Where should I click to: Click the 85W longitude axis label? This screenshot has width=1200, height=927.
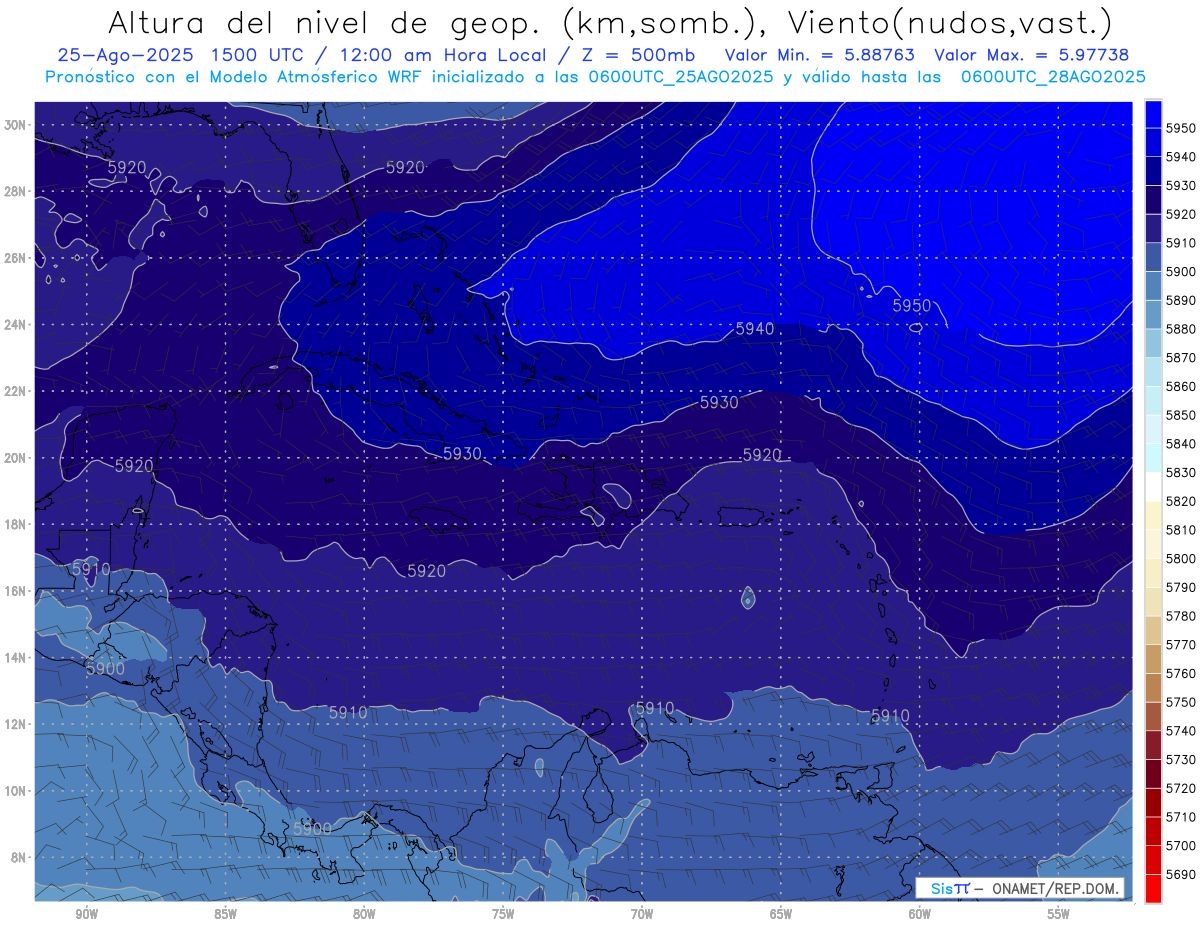pos(225,914)
